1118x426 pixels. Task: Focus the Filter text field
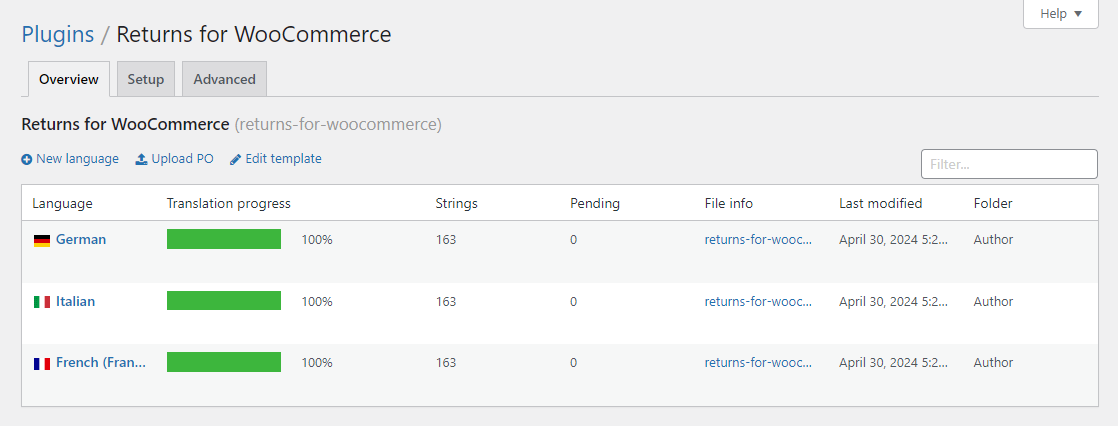(x=1009, y=164)
